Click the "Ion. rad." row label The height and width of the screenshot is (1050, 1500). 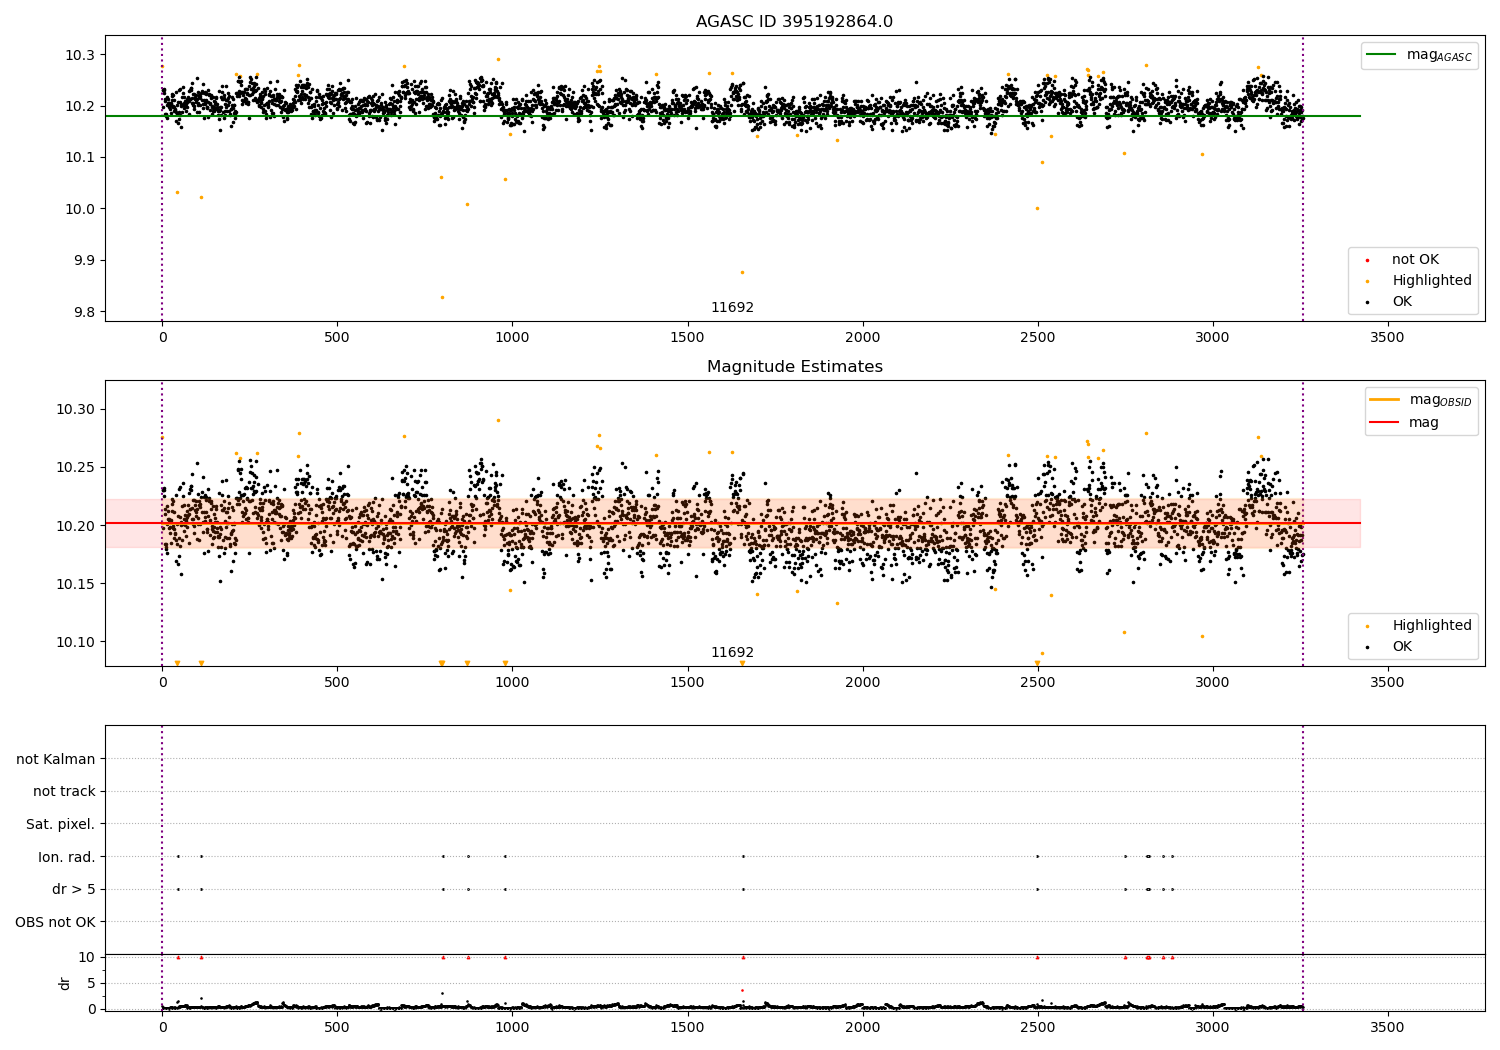click(67, 857)
